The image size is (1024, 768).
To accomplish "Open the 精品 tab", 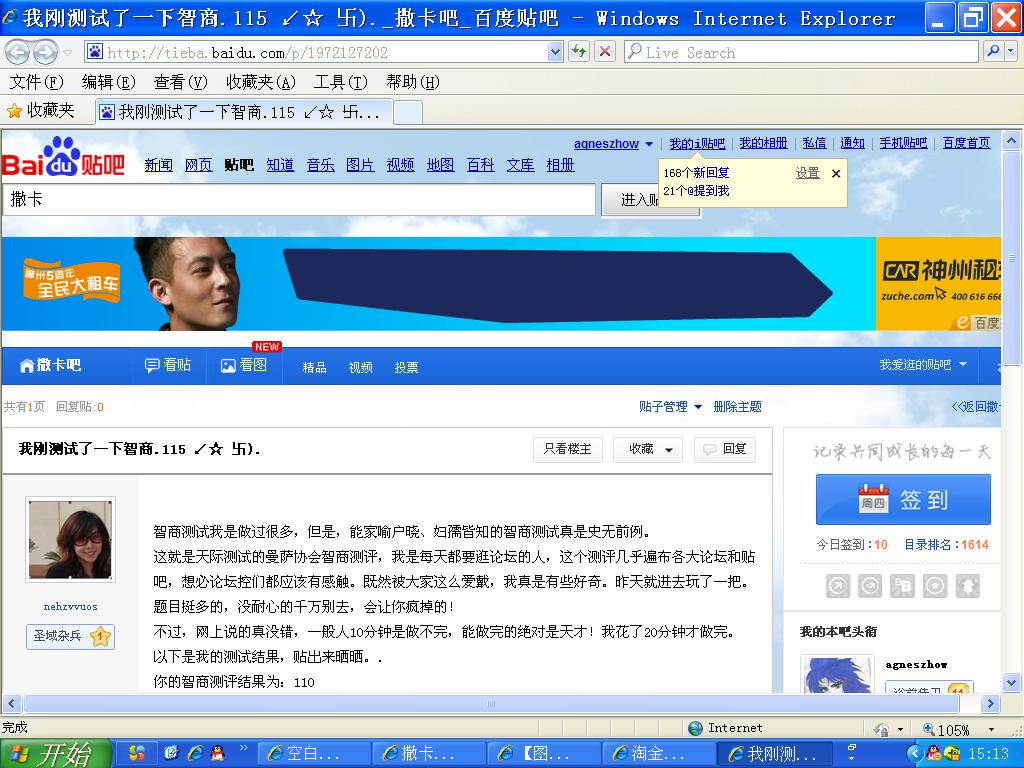I will coord(314,368).
